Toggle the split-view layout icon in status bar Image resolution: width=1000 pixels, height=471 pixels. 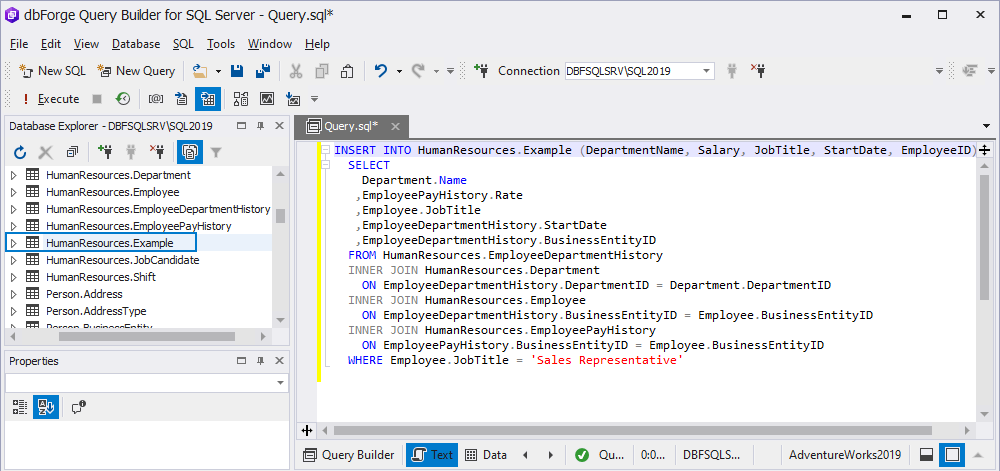927,454
